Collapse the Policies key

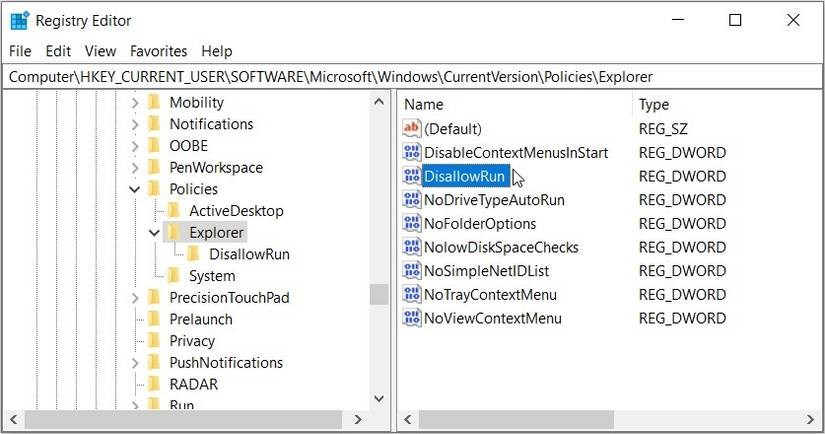click(x=134, y=189)
